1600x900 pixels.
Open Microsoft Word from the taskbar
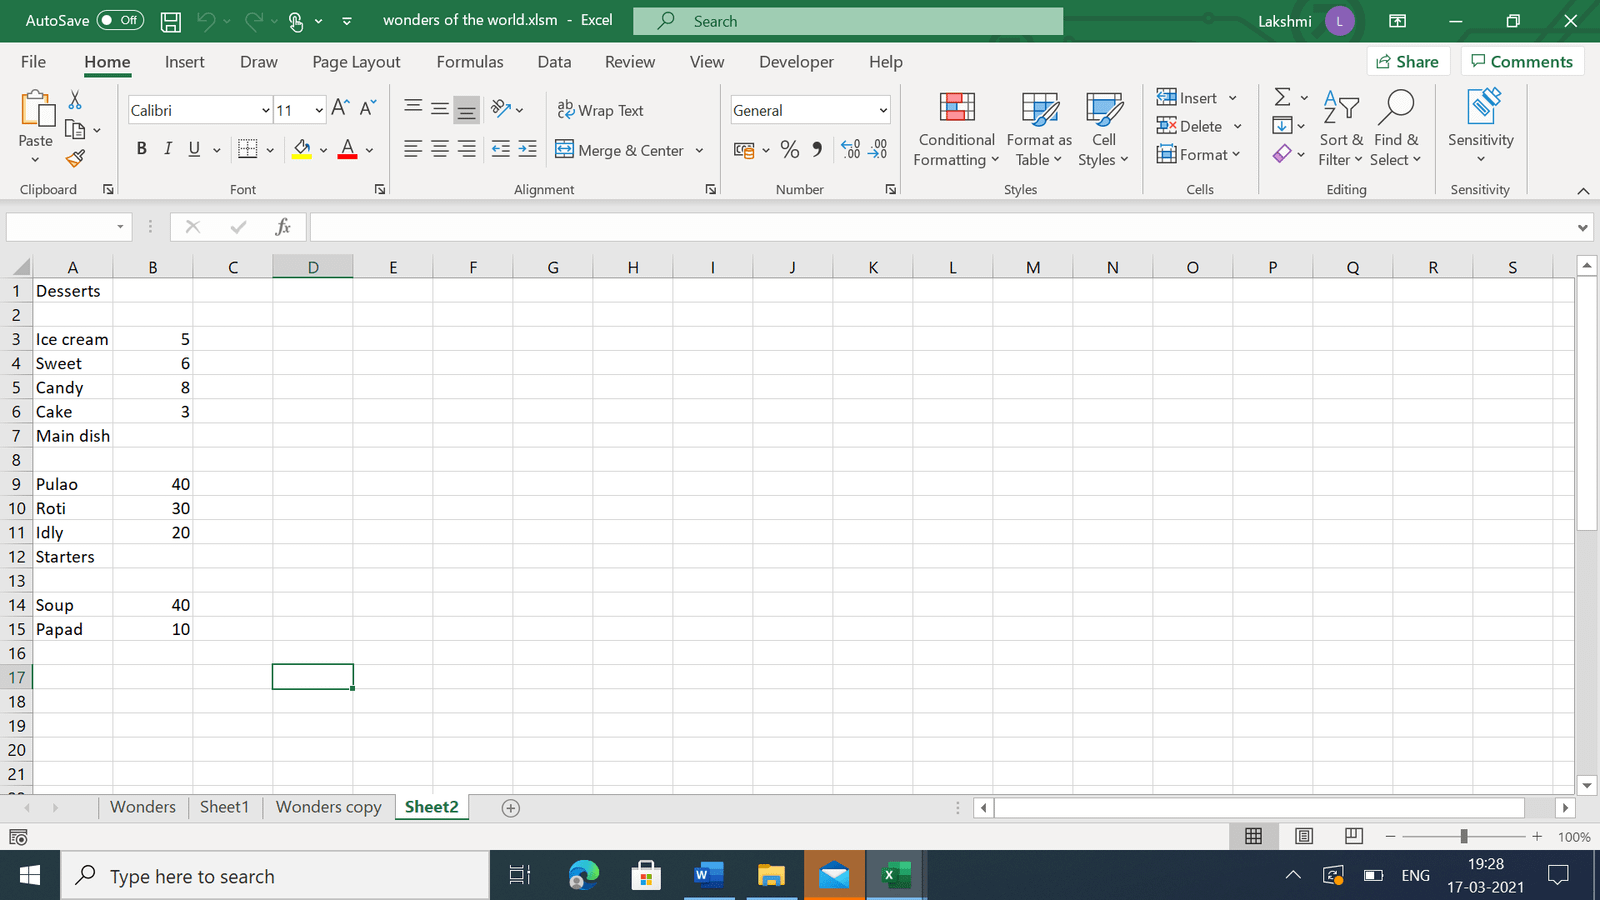pos(708,875)
